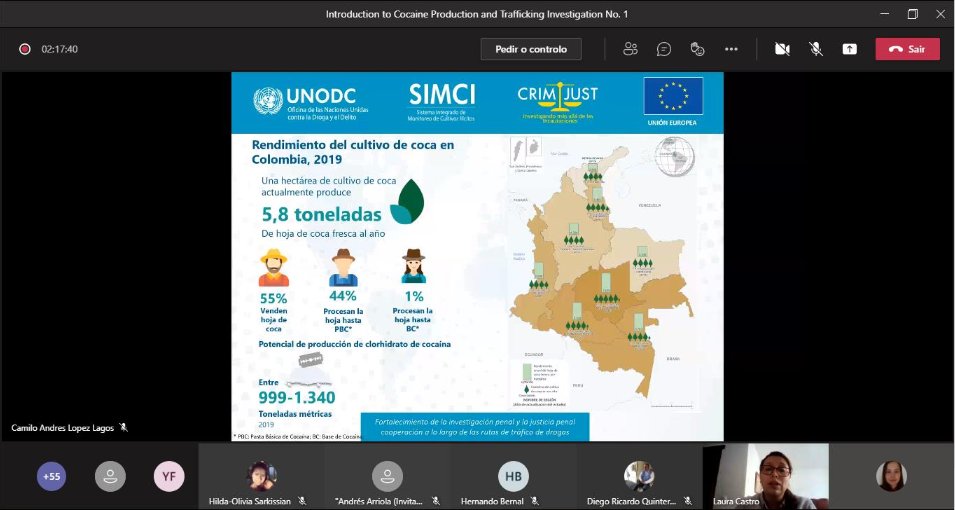Click the 55% farmer with yellow hat icon
The width and height of the screenshot is (955, 510).
point(273,267)
